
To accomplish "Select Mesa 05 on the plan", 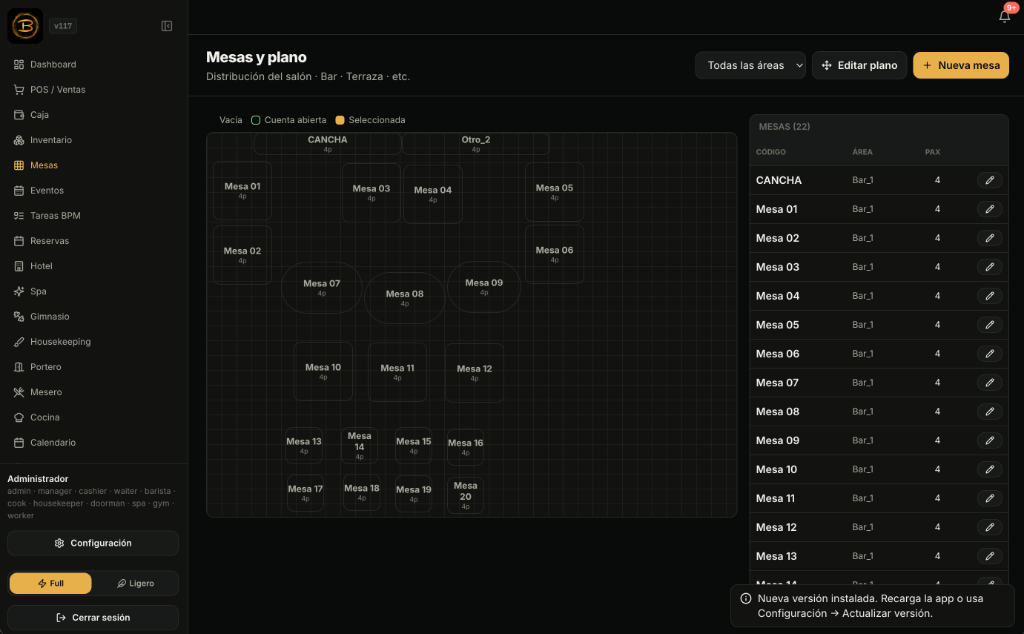I will pyautogui.click(x=554, y=192).
